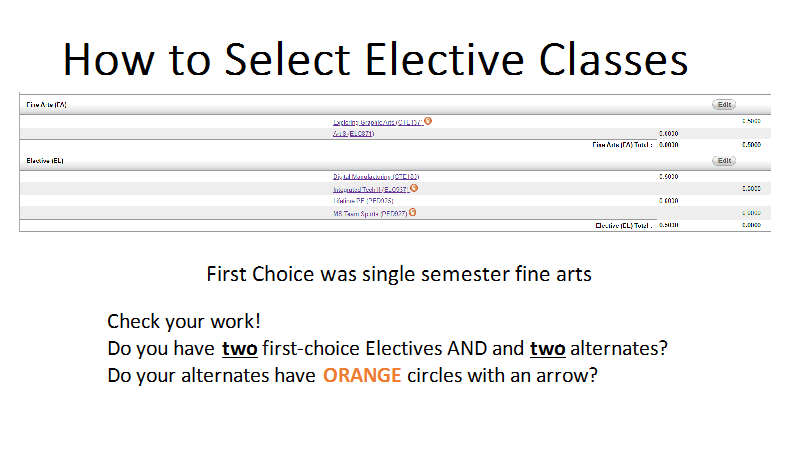Click the Fine Arts (FA) section header
800x450 pixels.
[x=46, y=105]
